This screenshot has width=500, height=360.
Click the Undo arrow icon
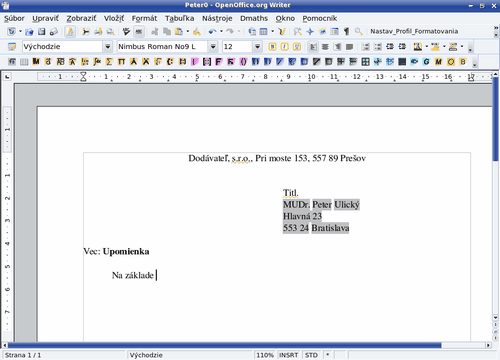click(212, 32)
